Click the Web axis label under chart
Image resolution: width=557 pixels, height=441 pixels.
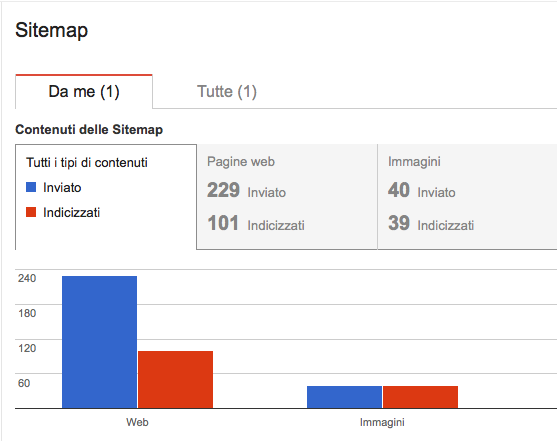coord(137,422)
